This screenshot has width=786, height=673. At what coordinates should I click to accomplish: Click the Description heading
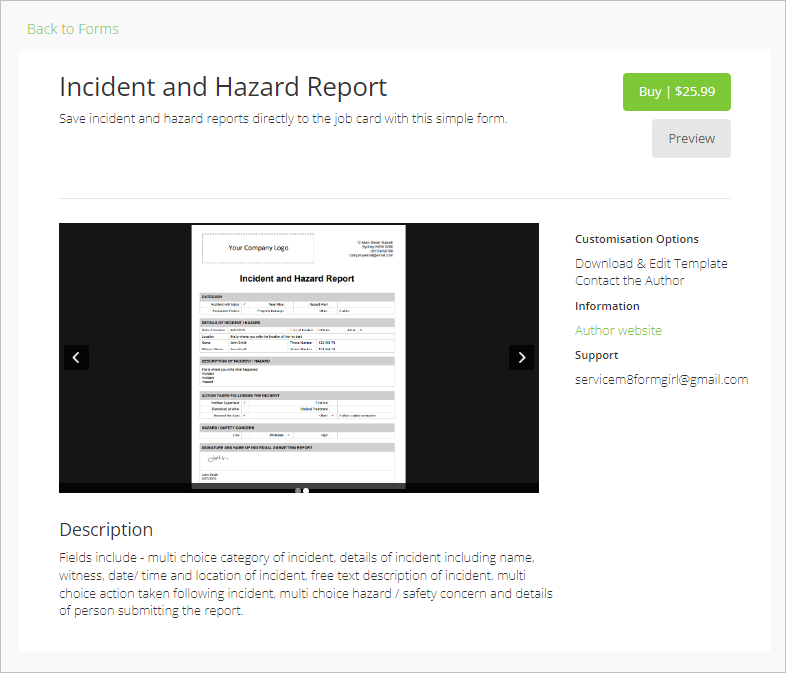[x=106, y=530]
